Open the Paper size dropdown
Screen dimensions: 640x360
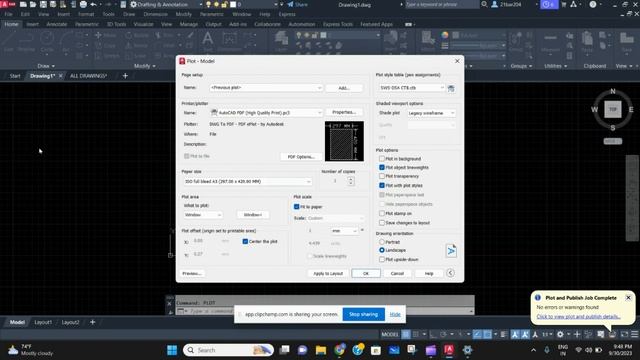(247, 181)
